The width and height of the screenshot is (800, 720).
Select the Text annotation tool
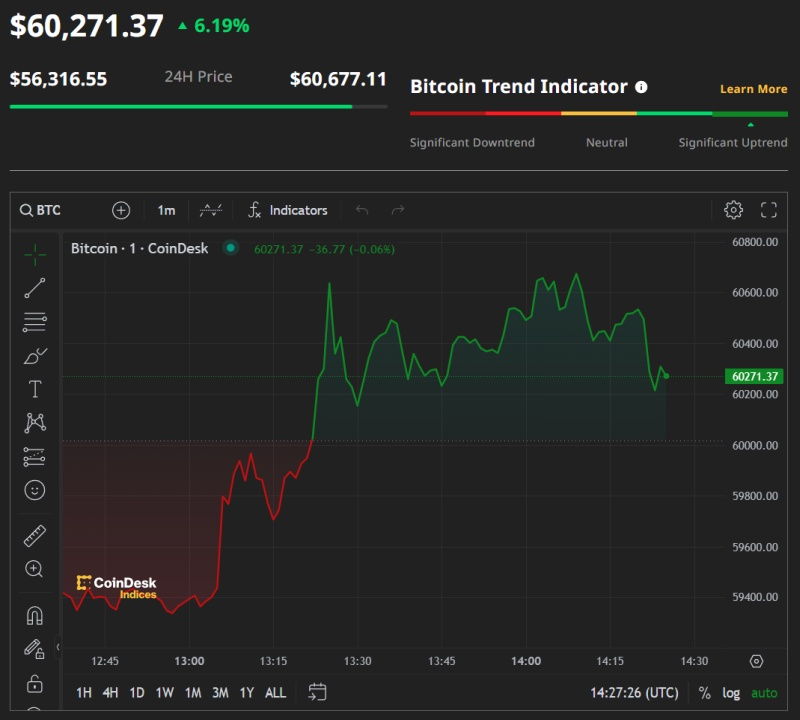click(x=35, y=389)
